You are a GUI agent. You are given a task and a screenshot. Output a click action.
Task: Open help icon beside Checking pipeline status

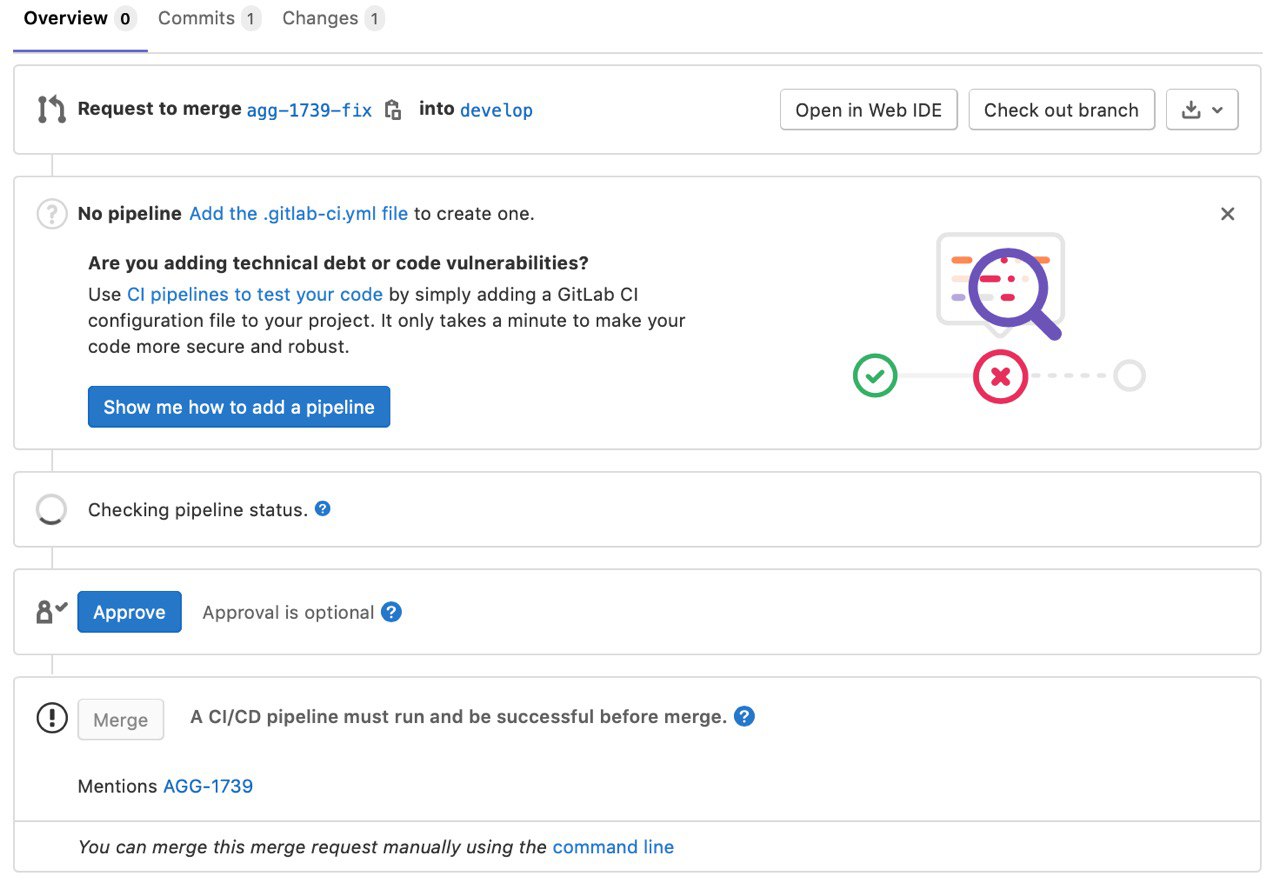323,508
